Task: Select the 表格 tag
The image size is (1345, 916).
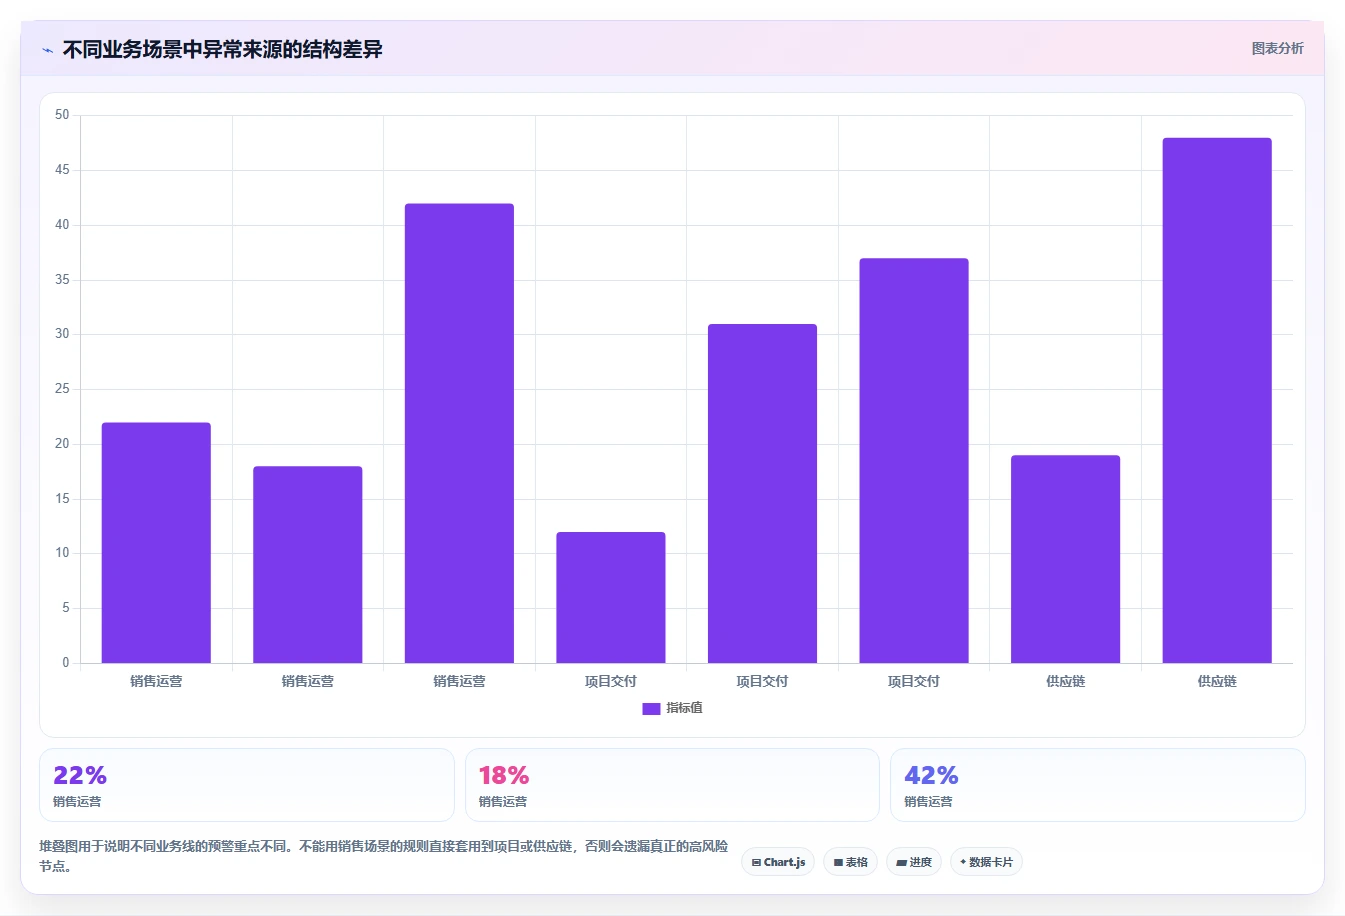Action: pos(850,862)
